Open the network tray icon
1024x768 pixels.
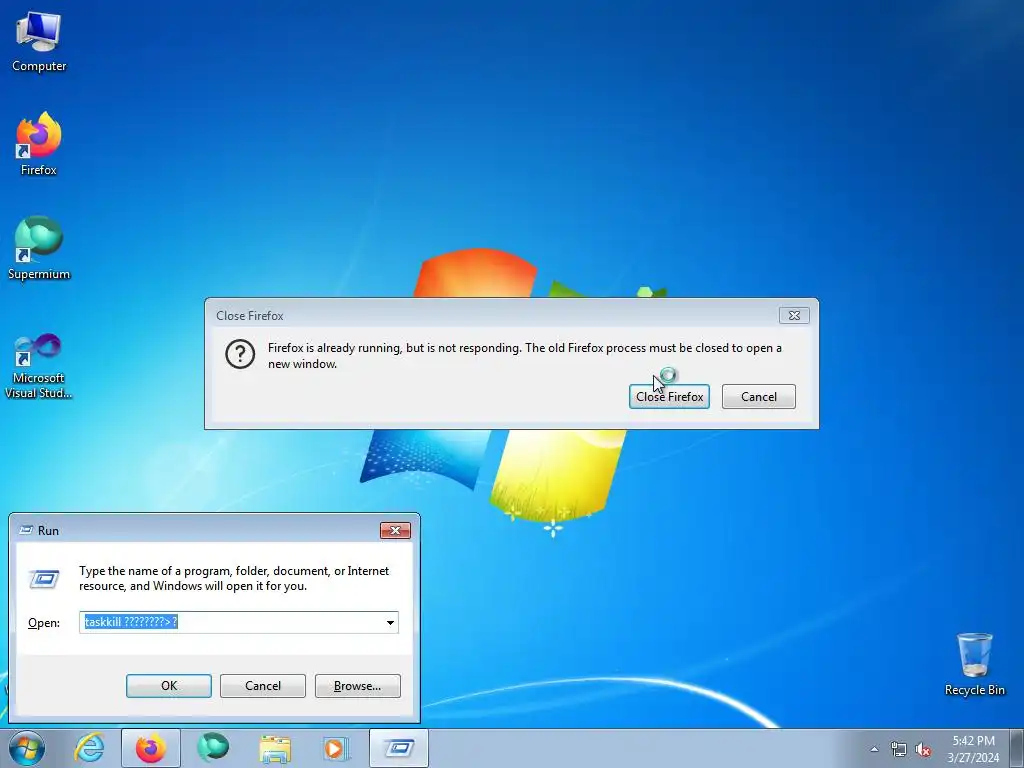click(x=899, y=749)
